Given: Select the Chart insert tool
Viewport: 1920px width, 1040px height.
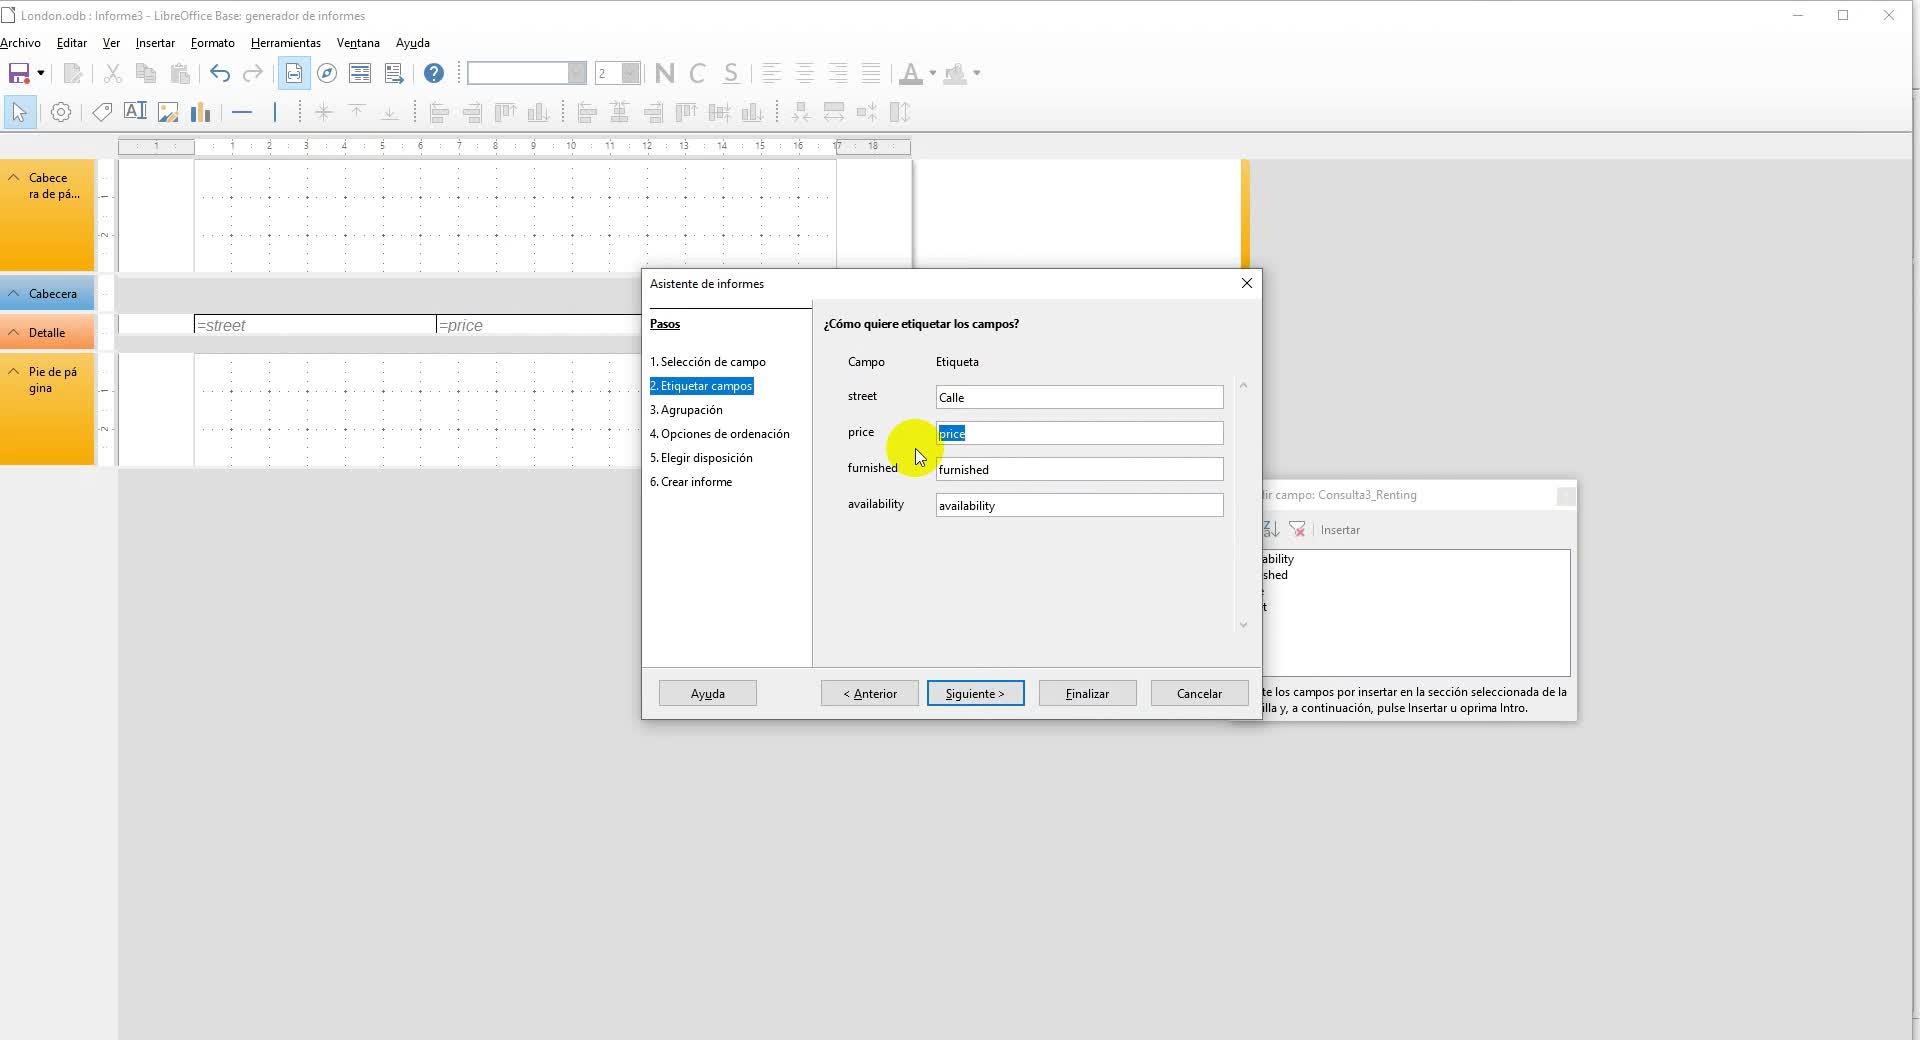Looking at the screenshot, I should pos(201,112).
